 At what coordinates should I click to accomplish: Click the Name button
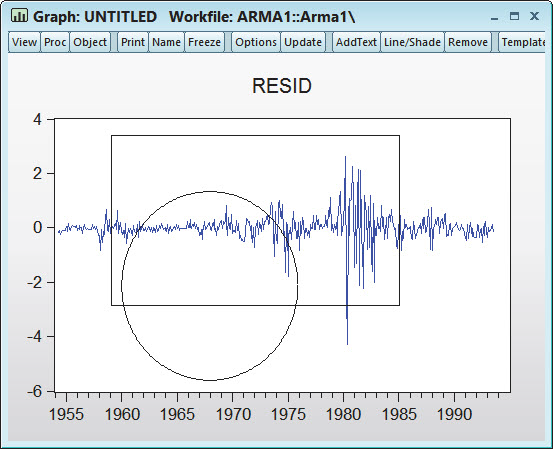pyautogui.click(x=166, y=42)
